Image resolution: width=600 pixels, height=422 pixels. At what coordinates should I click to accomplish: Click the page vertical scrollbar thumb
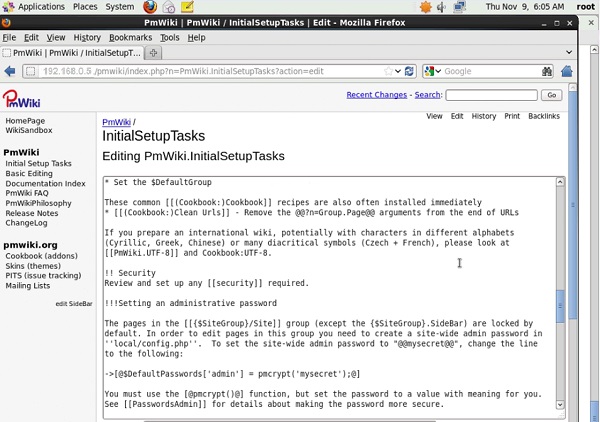pos(572,205)
